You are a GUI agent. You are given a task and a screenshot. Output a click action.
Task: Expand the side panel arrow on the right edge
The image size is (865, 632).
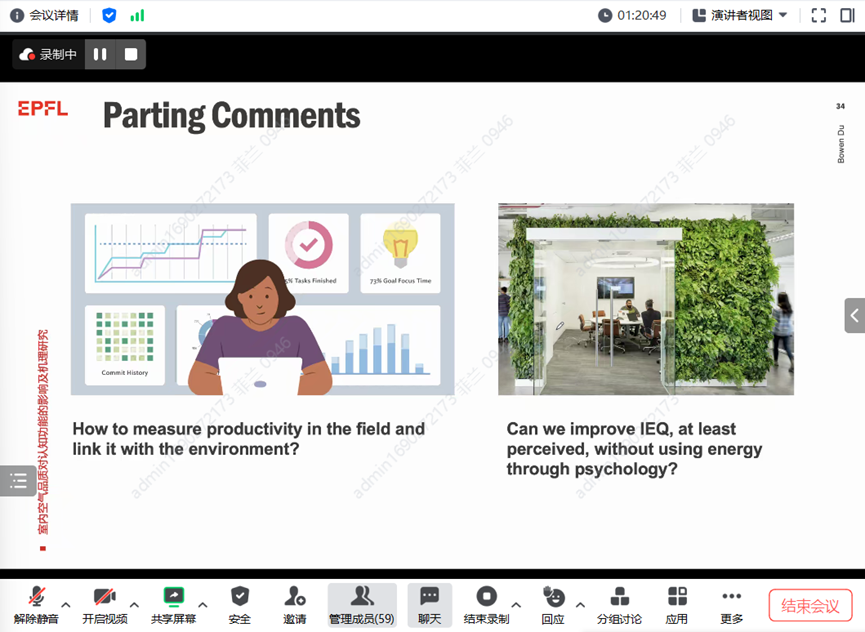(x=854, y=315)
